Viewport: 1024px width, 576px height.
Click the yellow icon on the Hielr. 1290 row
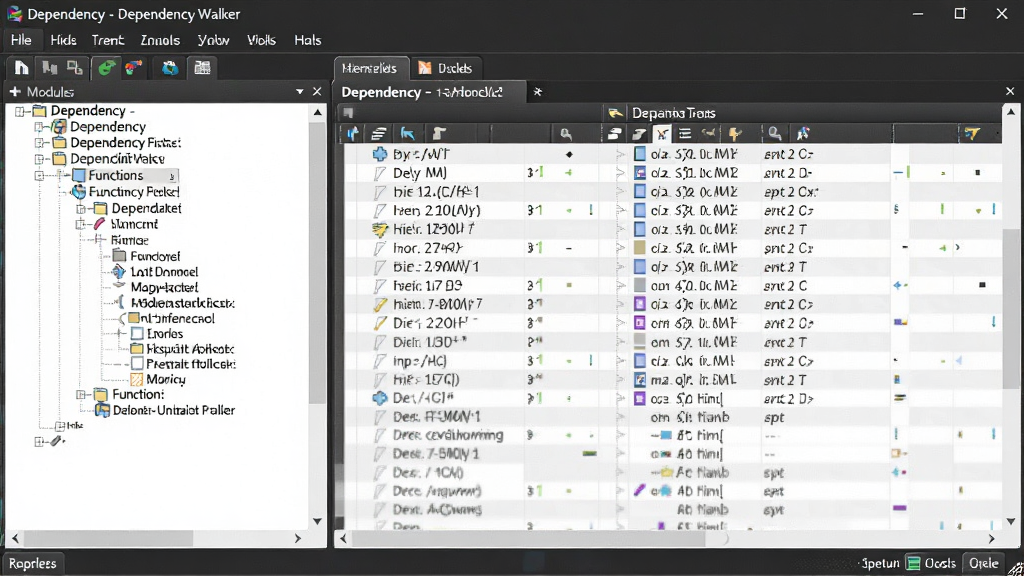tap(379, 229)
